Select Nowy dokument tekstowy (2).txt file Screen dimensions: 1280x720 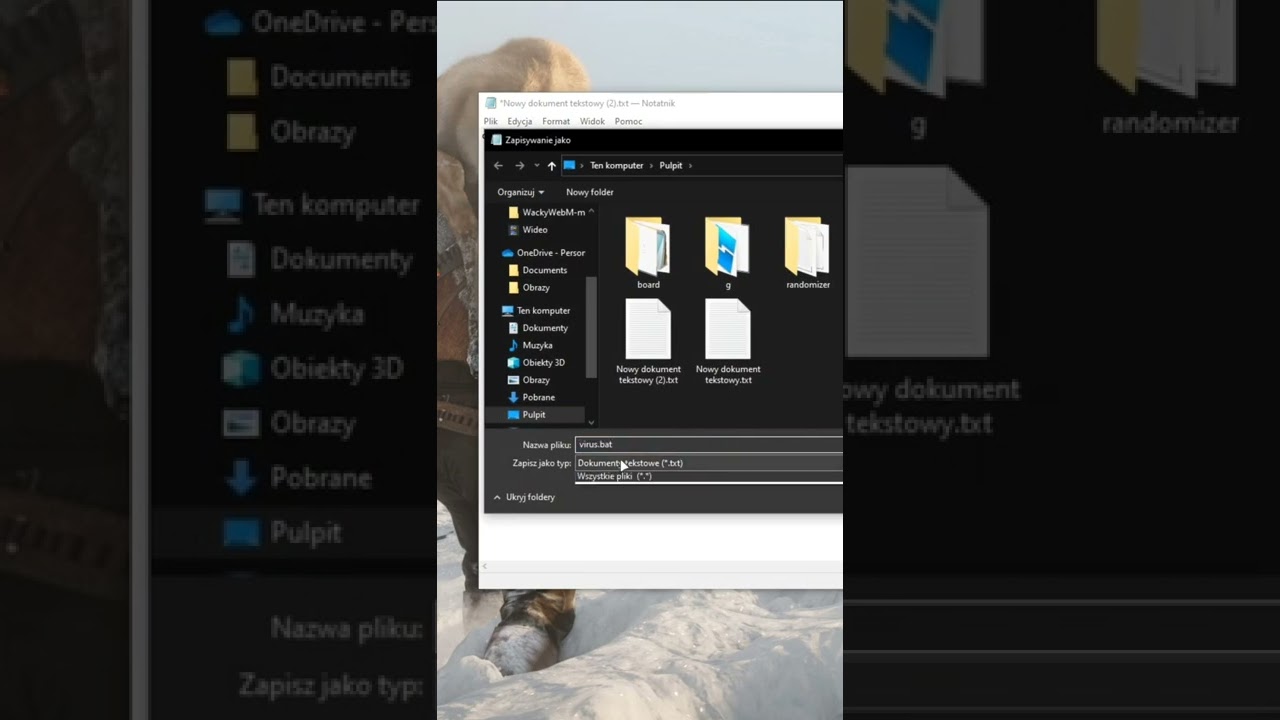[x=648, y=331]
